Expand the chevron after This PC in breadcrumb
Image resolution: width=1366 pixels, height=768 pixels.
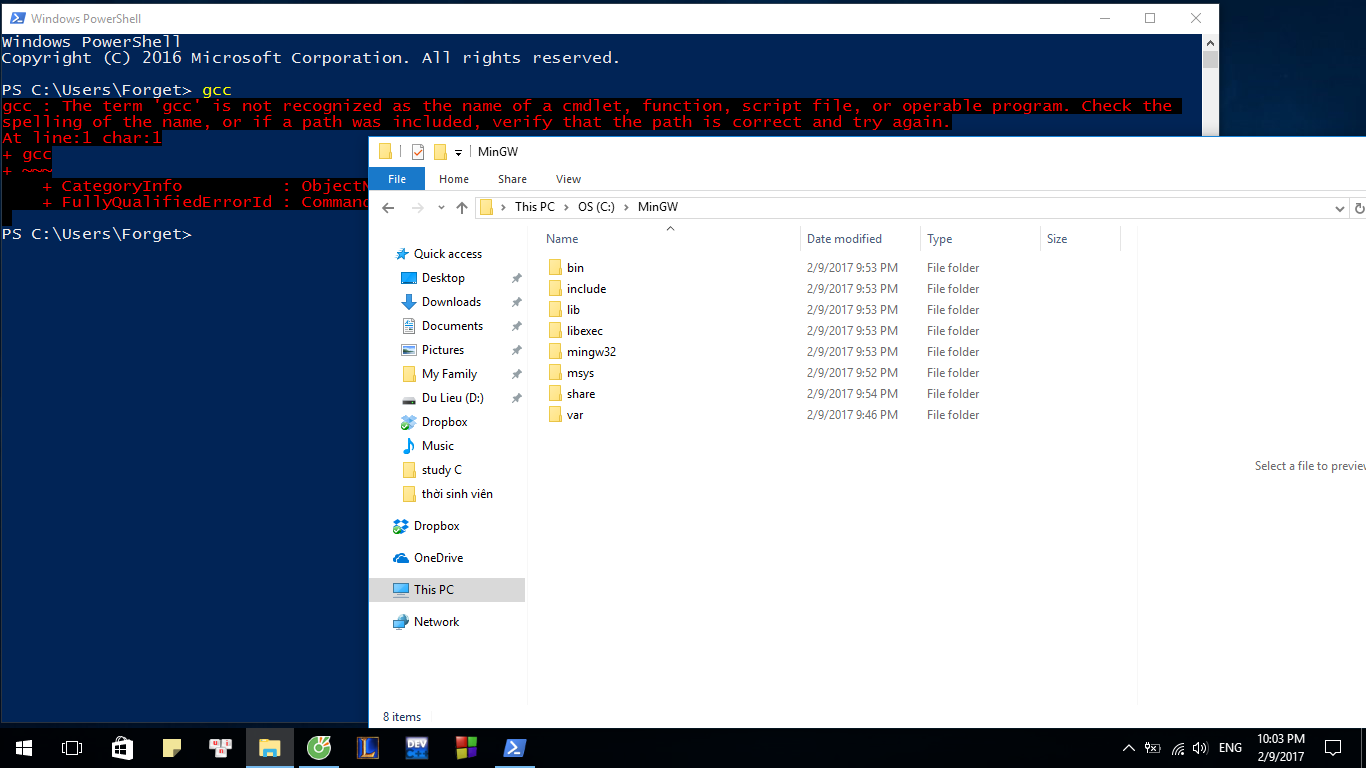(x=566, y=207)
